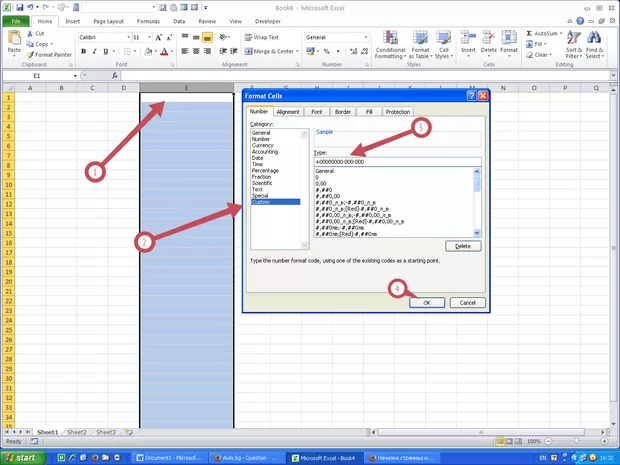Open the Calibri font name dropdown
The width and height of the screenshot is (620, 465).
tap(126, 37)
